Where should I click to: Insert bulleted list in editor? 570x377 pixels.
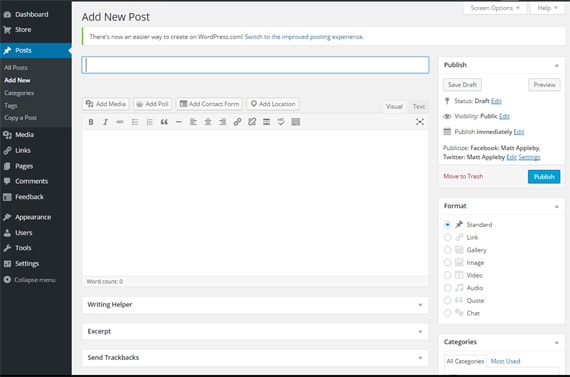tap(135, 122)
